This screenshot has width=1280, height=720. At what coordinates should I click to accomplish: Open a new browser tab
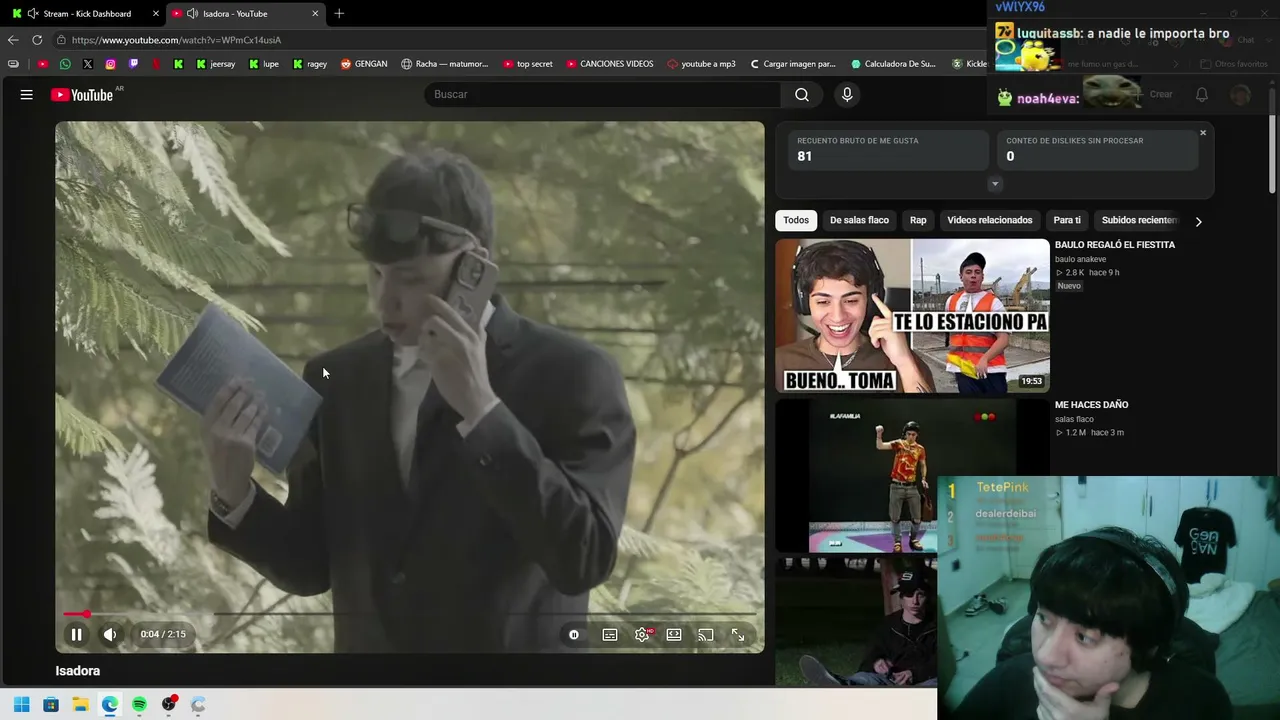pyautogui.click(x=339, y=14)
